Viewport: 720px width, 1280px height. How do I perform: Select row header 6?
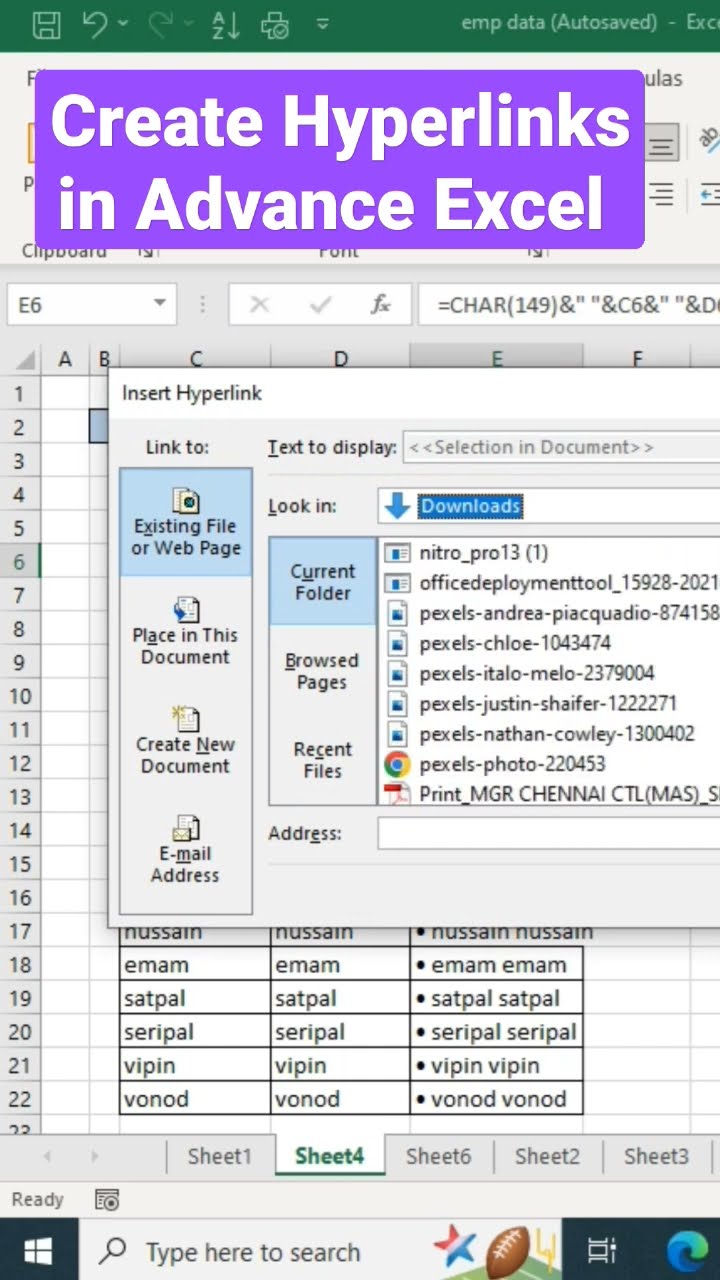(x=20, y=562)
